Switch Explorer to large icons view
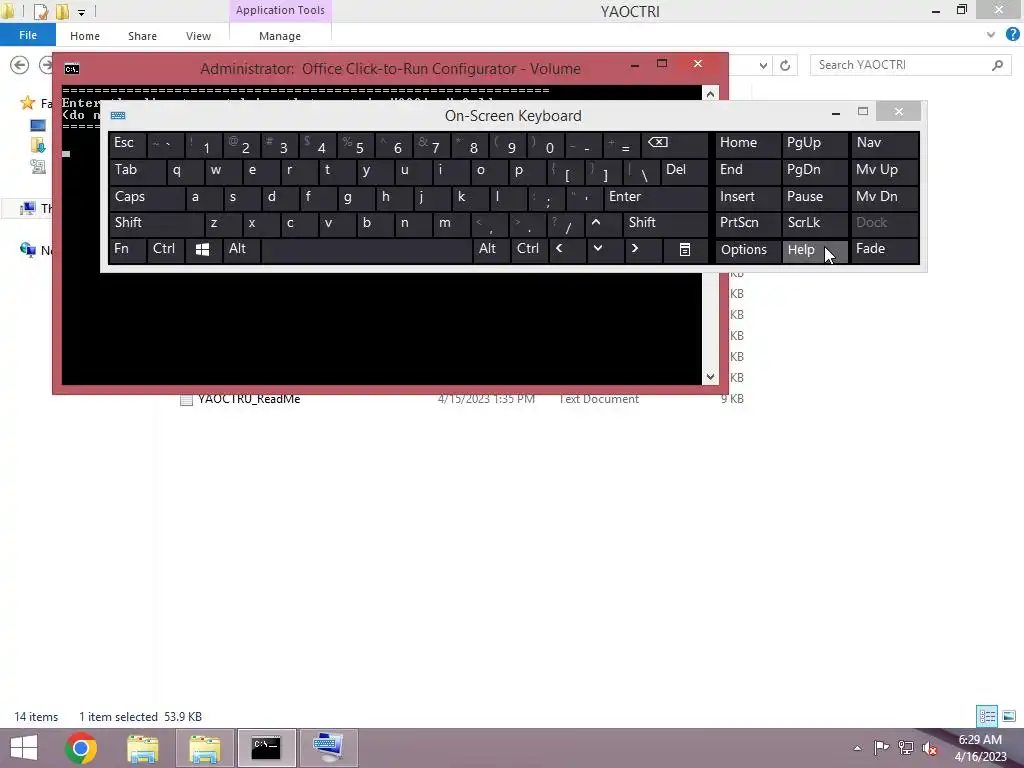 (x=1009, y=716)
